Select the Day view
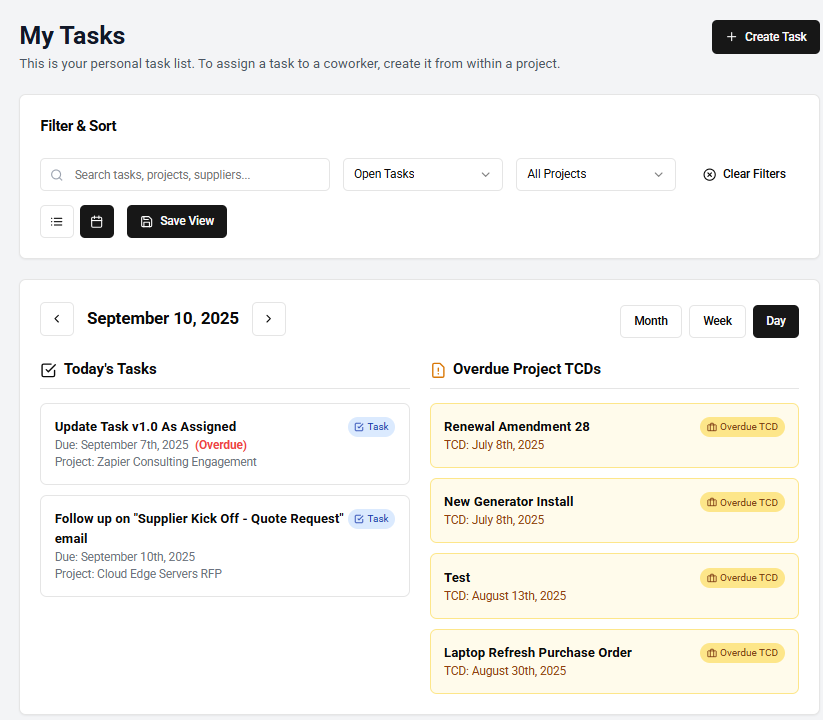 [x=776, y=321]
